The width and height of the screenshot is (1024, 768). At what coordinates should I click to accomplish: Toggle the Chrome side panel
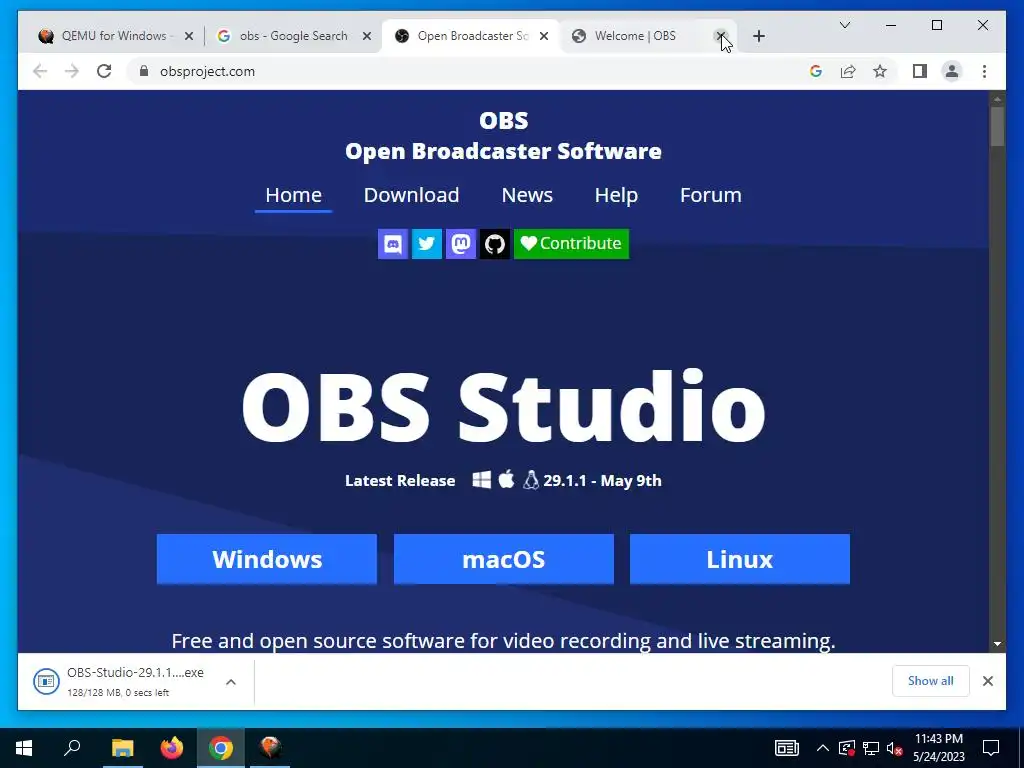(920, 71)
